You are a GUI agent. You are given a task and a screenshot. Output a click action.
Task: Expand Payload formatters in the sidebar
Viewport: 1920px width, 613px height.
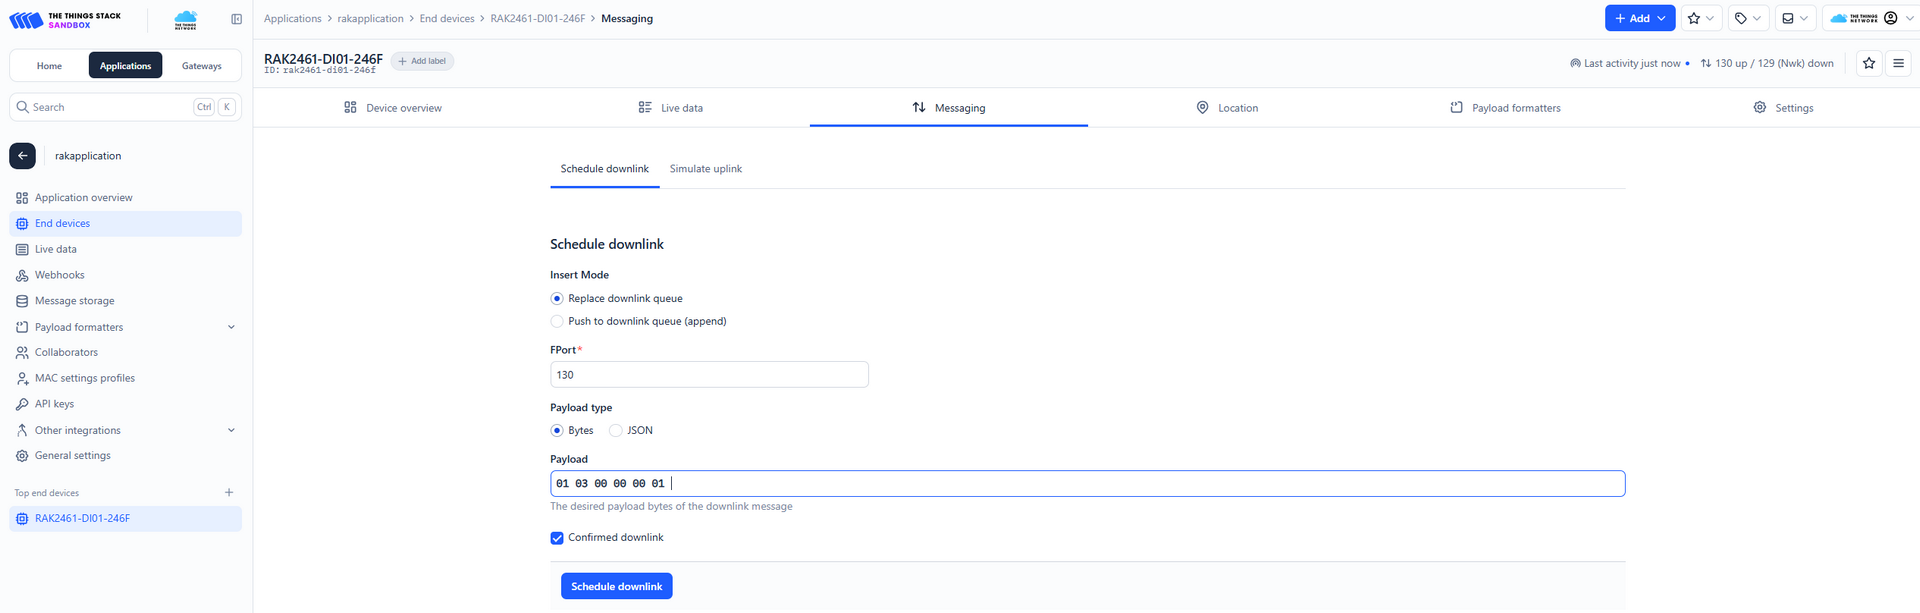click(231, 327)
